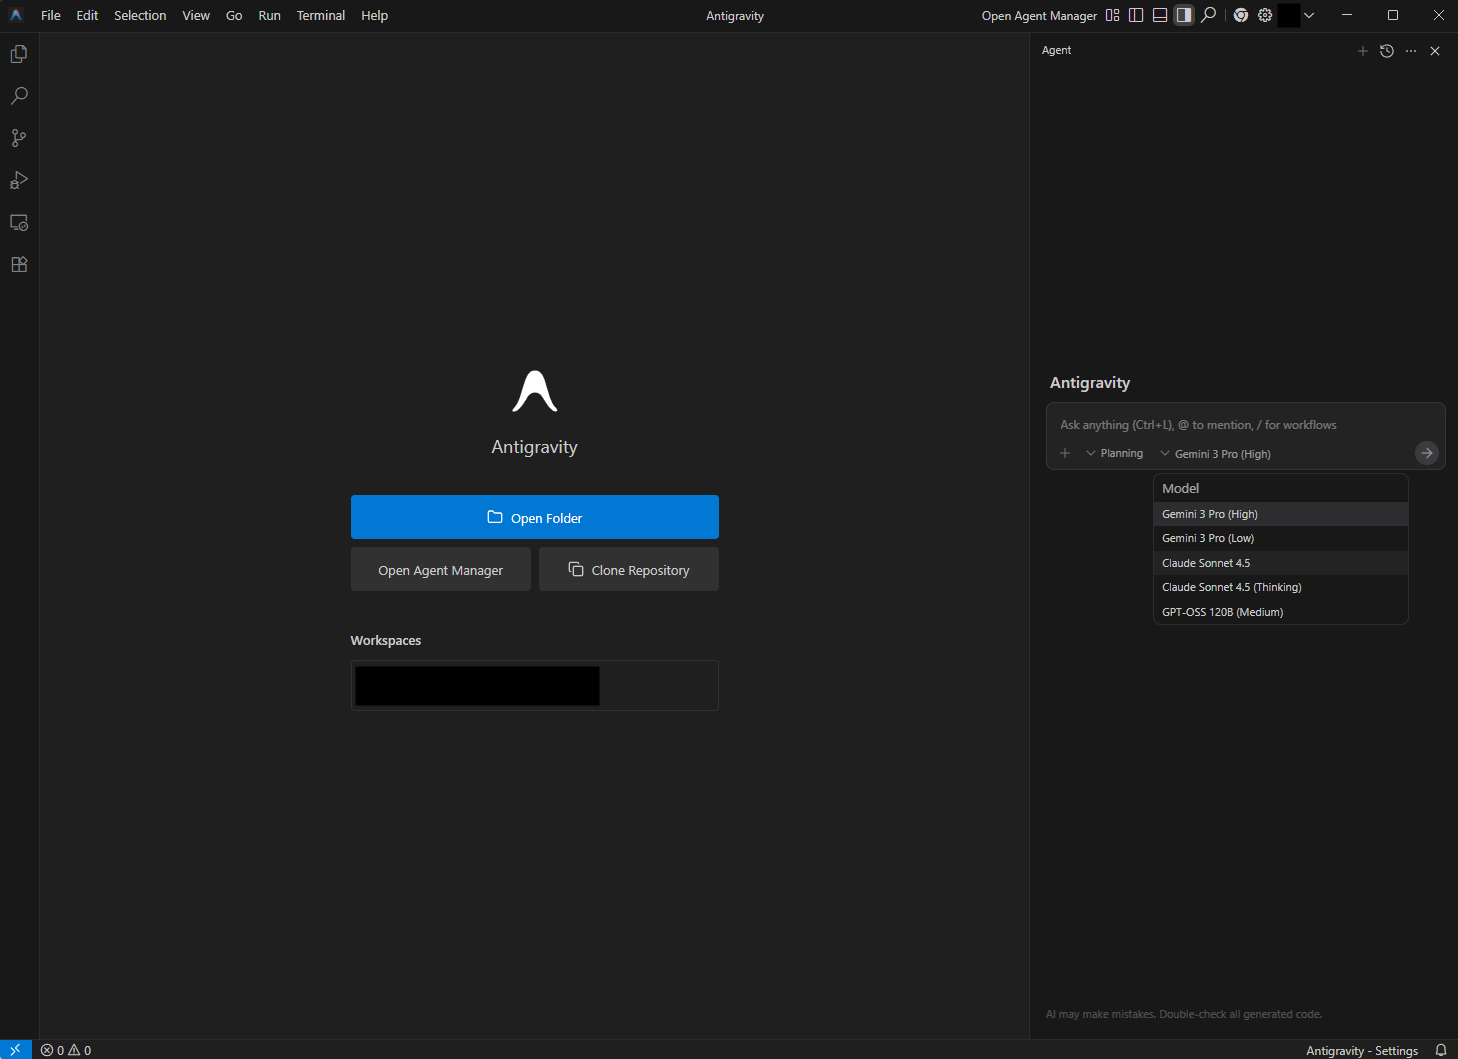The width and height of the screenshot is (1458, 1059).
Task: Click the blue Open Folder button
Action: point(535,517)
